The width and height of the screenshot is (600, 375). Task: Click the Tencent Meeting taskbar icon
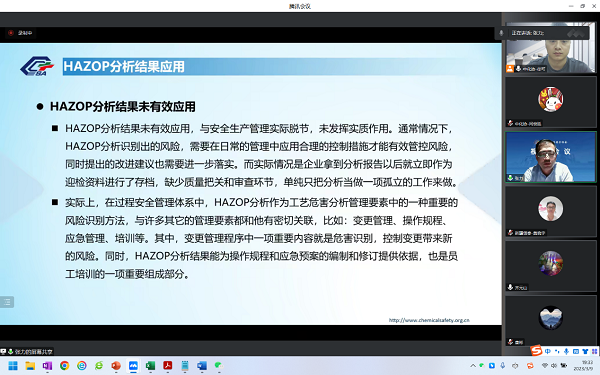point(133,366)
